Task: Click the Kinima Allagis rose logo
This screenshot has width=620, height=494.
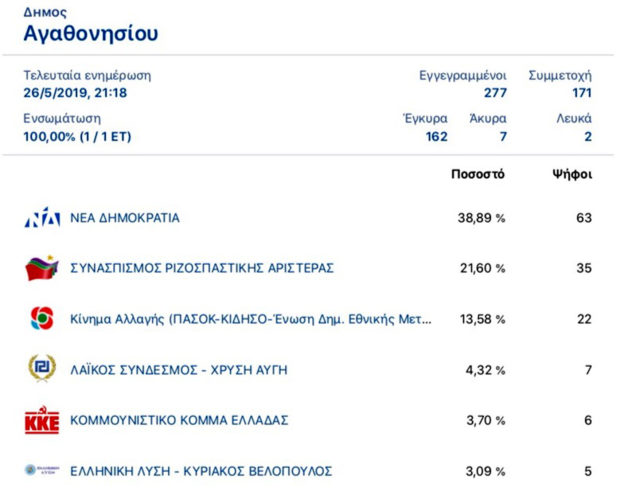Action: 42,318
